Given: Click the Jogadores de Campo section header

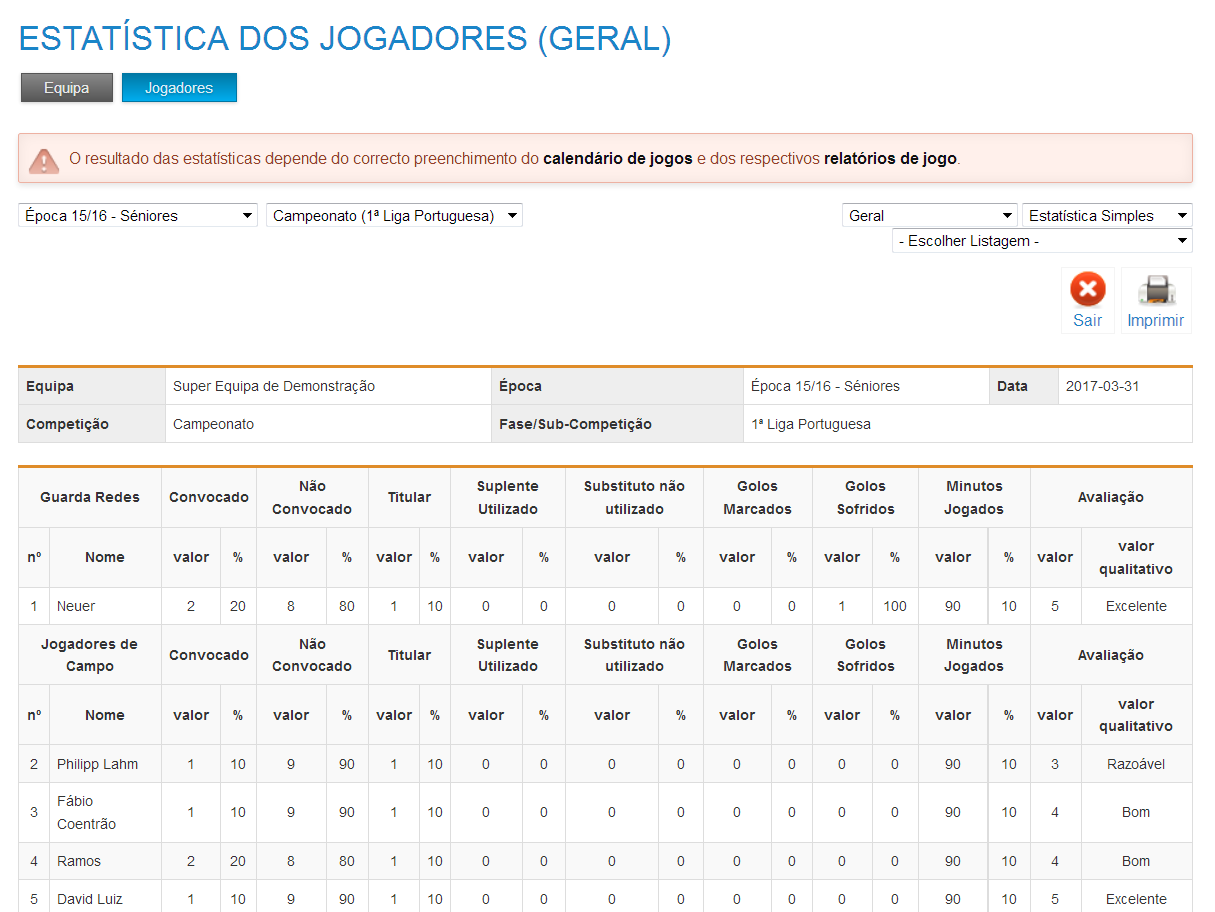Looking at the screenshot, I should (90, 655).
